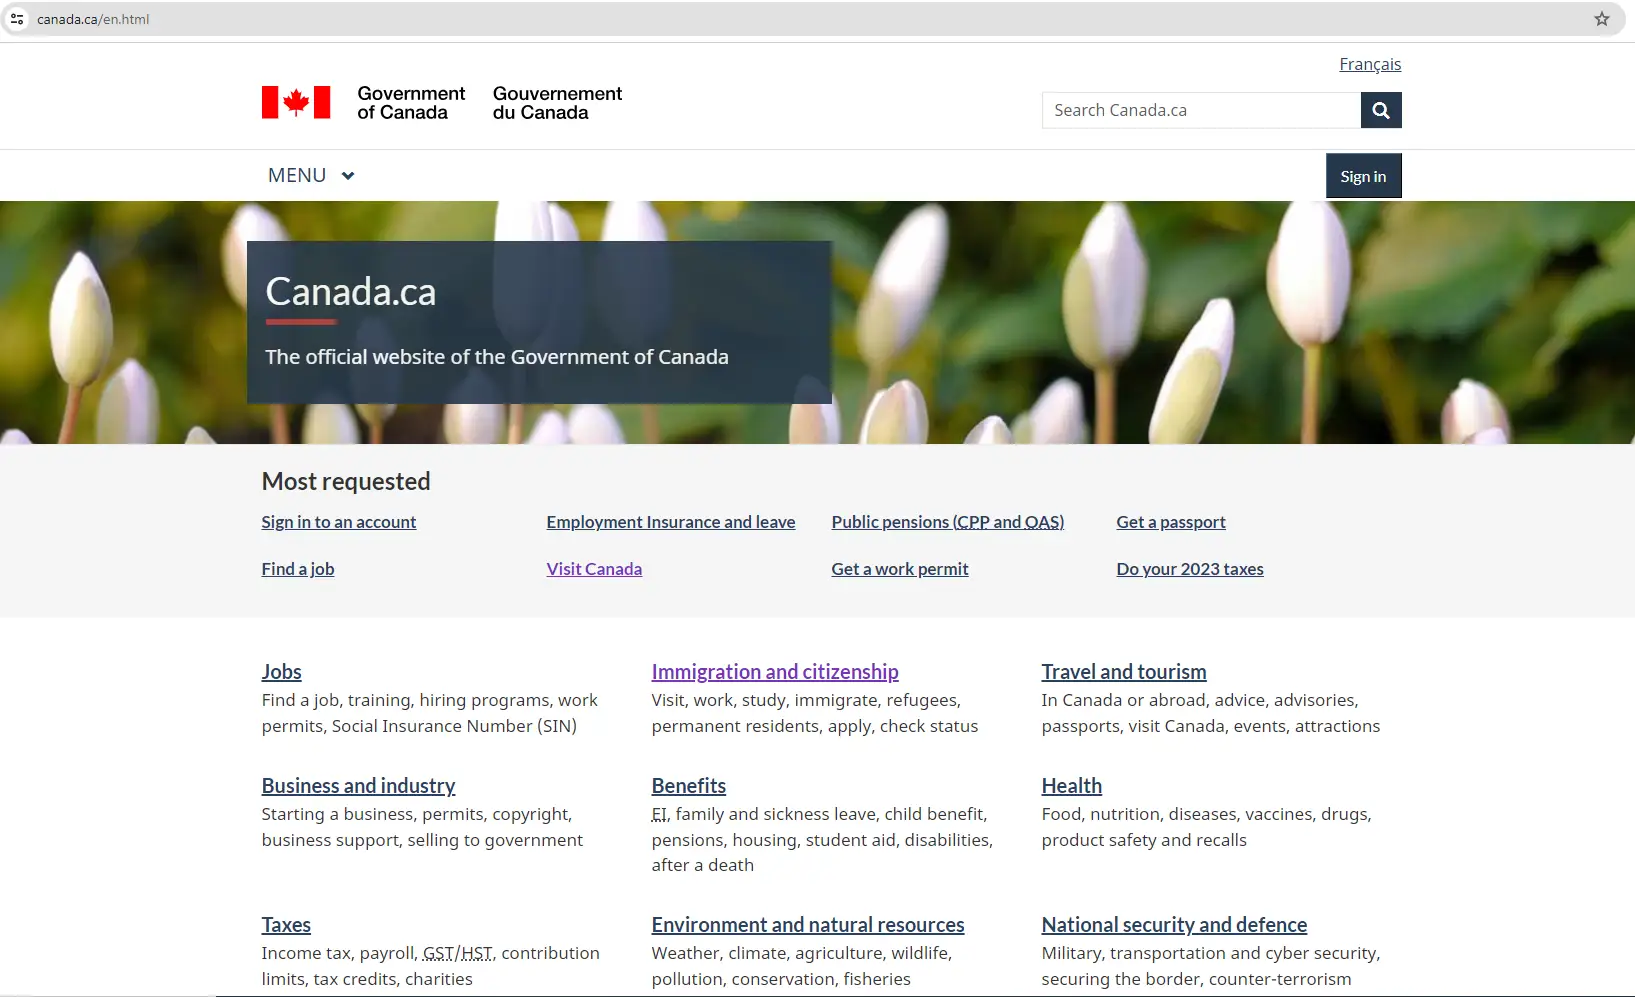Image resolution: width=1635 pixels, height=997 pixels.
Task: Open Travel and tourism topic
Action: pos(1124,672)
